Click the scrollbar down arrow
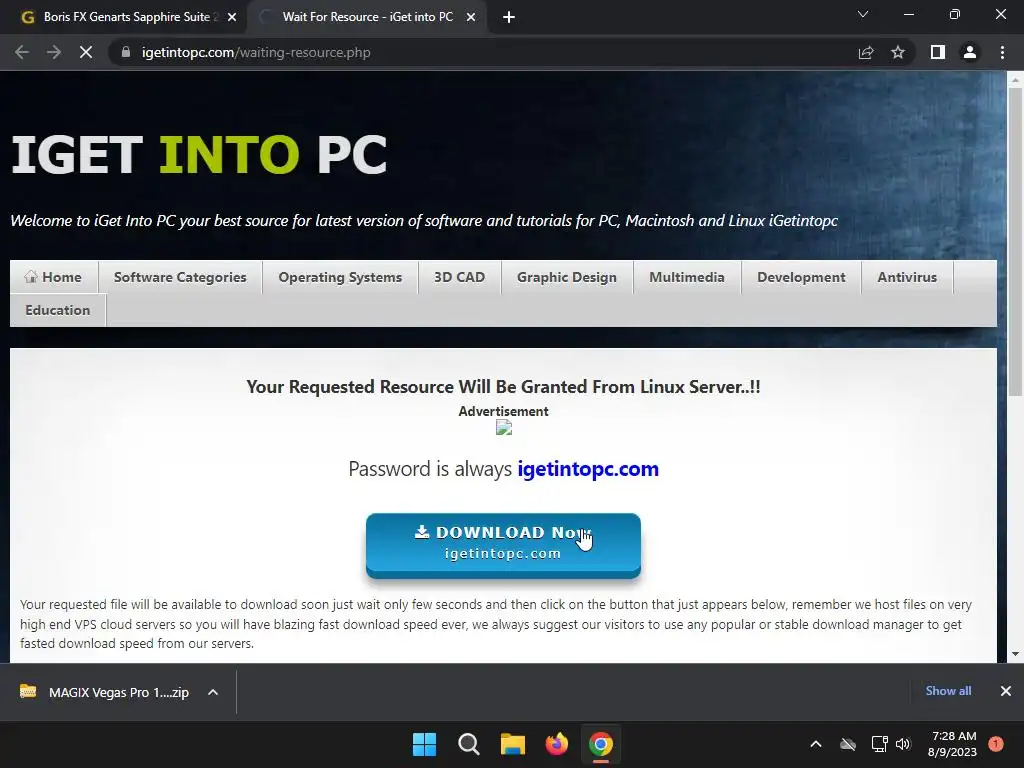This screenshot has width=1024, height=768. coord(1015,654)
